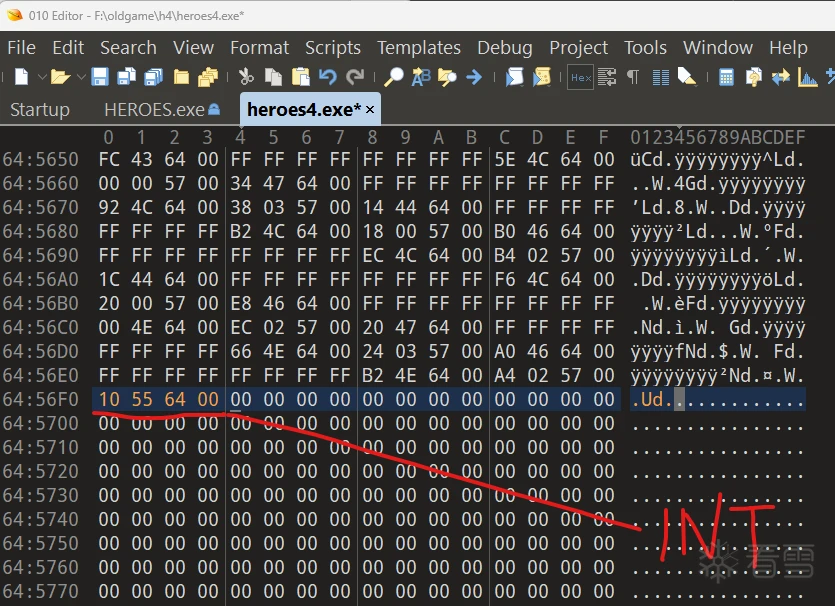Click byte 55 in row 64:56F0
835x606 pixels.
pos(142,399)
